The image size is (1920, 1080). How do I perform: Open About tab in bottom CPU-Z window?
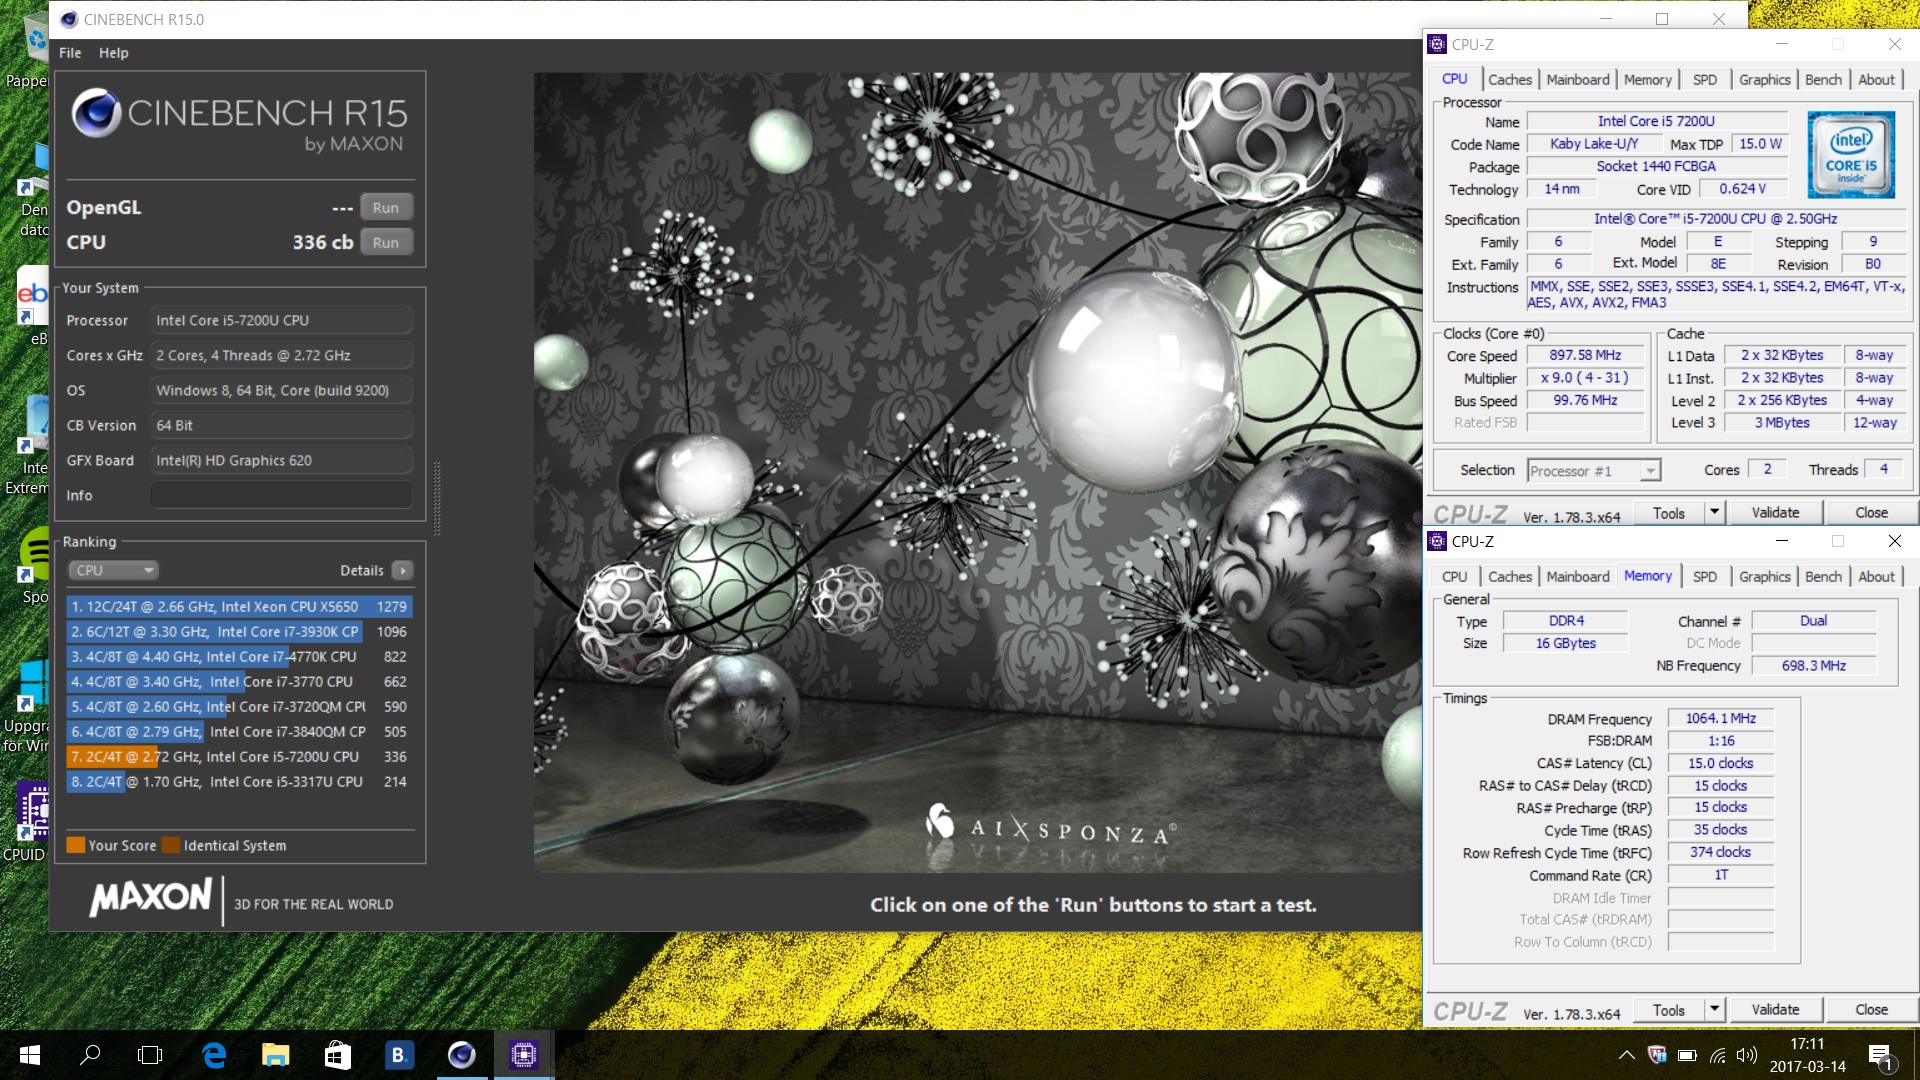coord(1876,577)
